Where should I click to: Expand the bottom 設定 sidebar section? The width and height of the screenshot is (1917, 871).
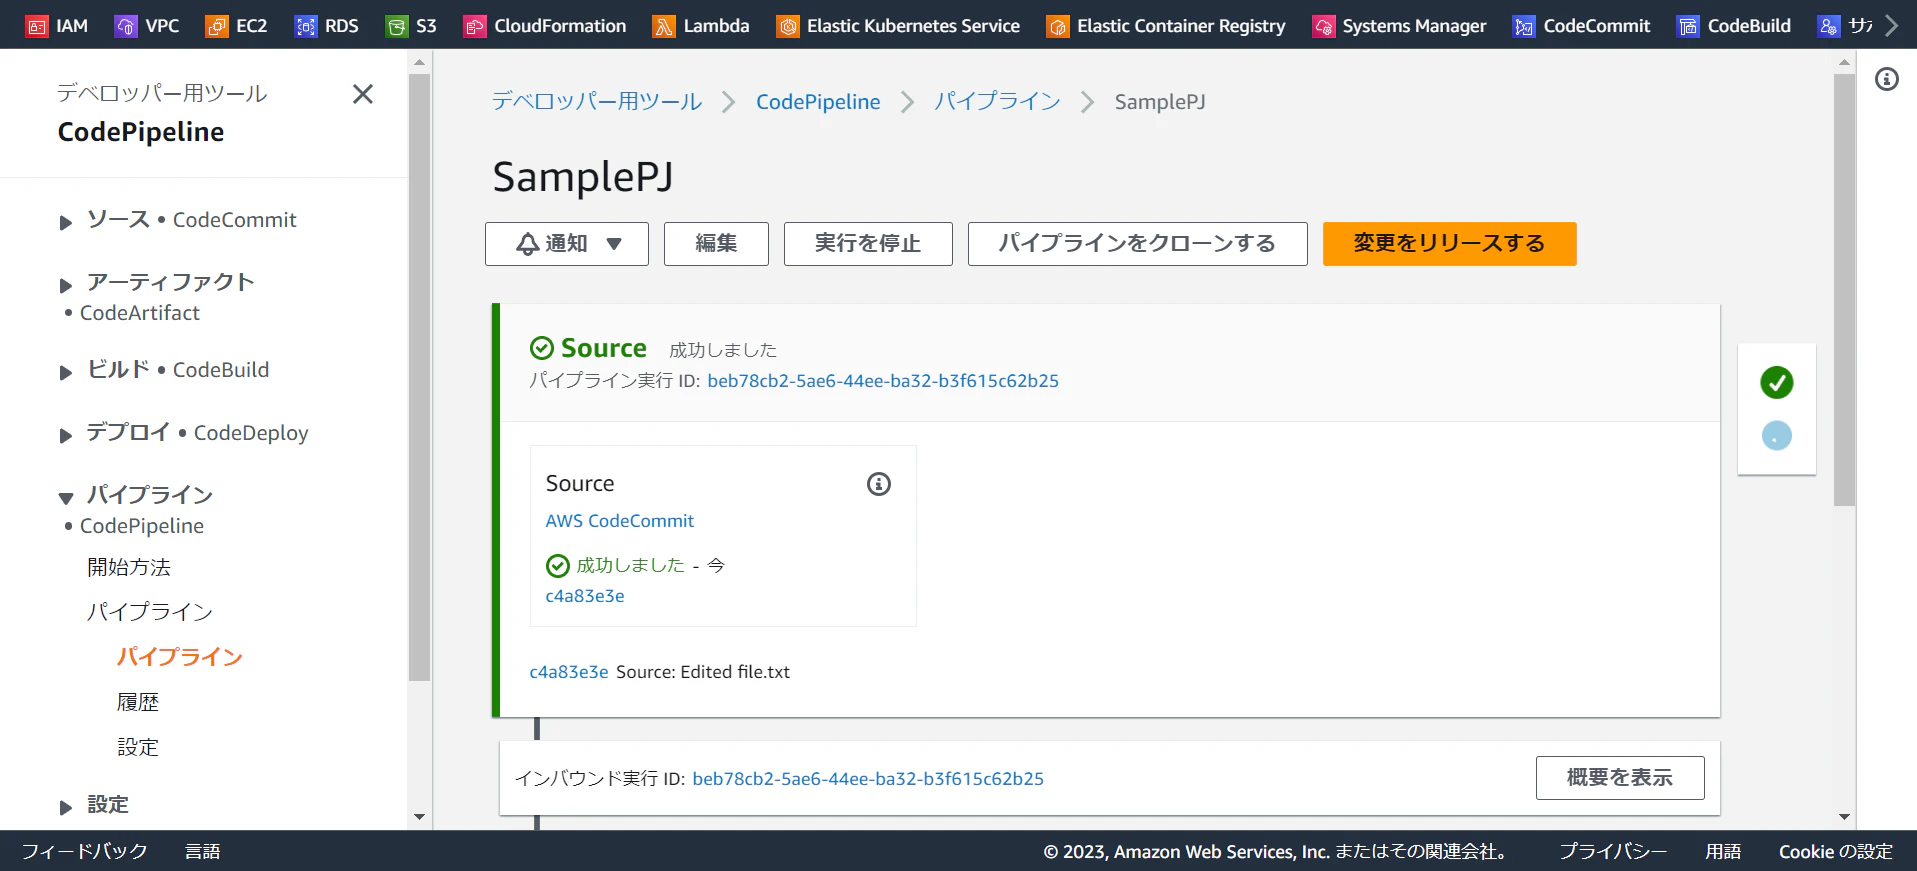click(x=66, y=807)
